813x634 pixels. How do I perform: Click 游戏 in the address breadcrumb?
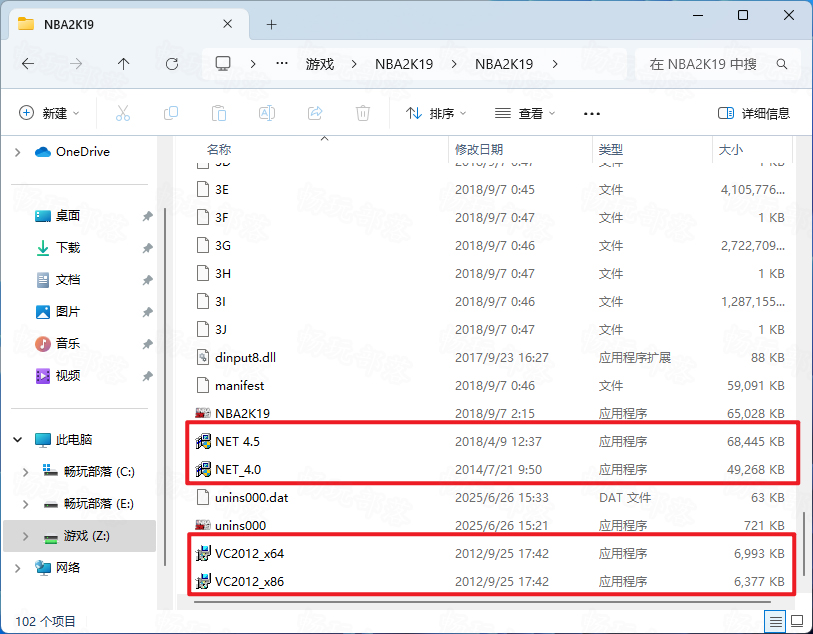point(320,64)
